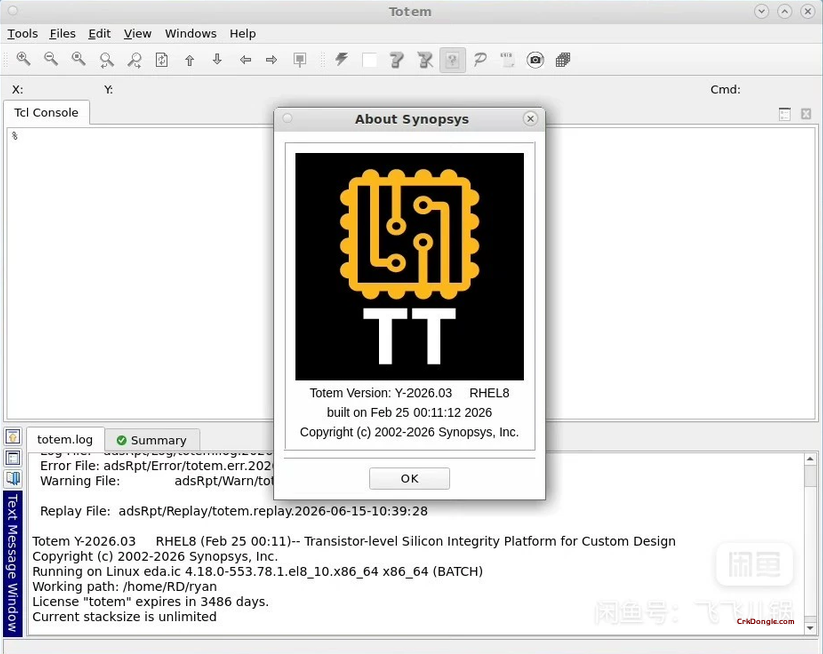This screenshot has height=654, width=823.
Task: Click the crossed-out question mark icon
Action: 425,60
